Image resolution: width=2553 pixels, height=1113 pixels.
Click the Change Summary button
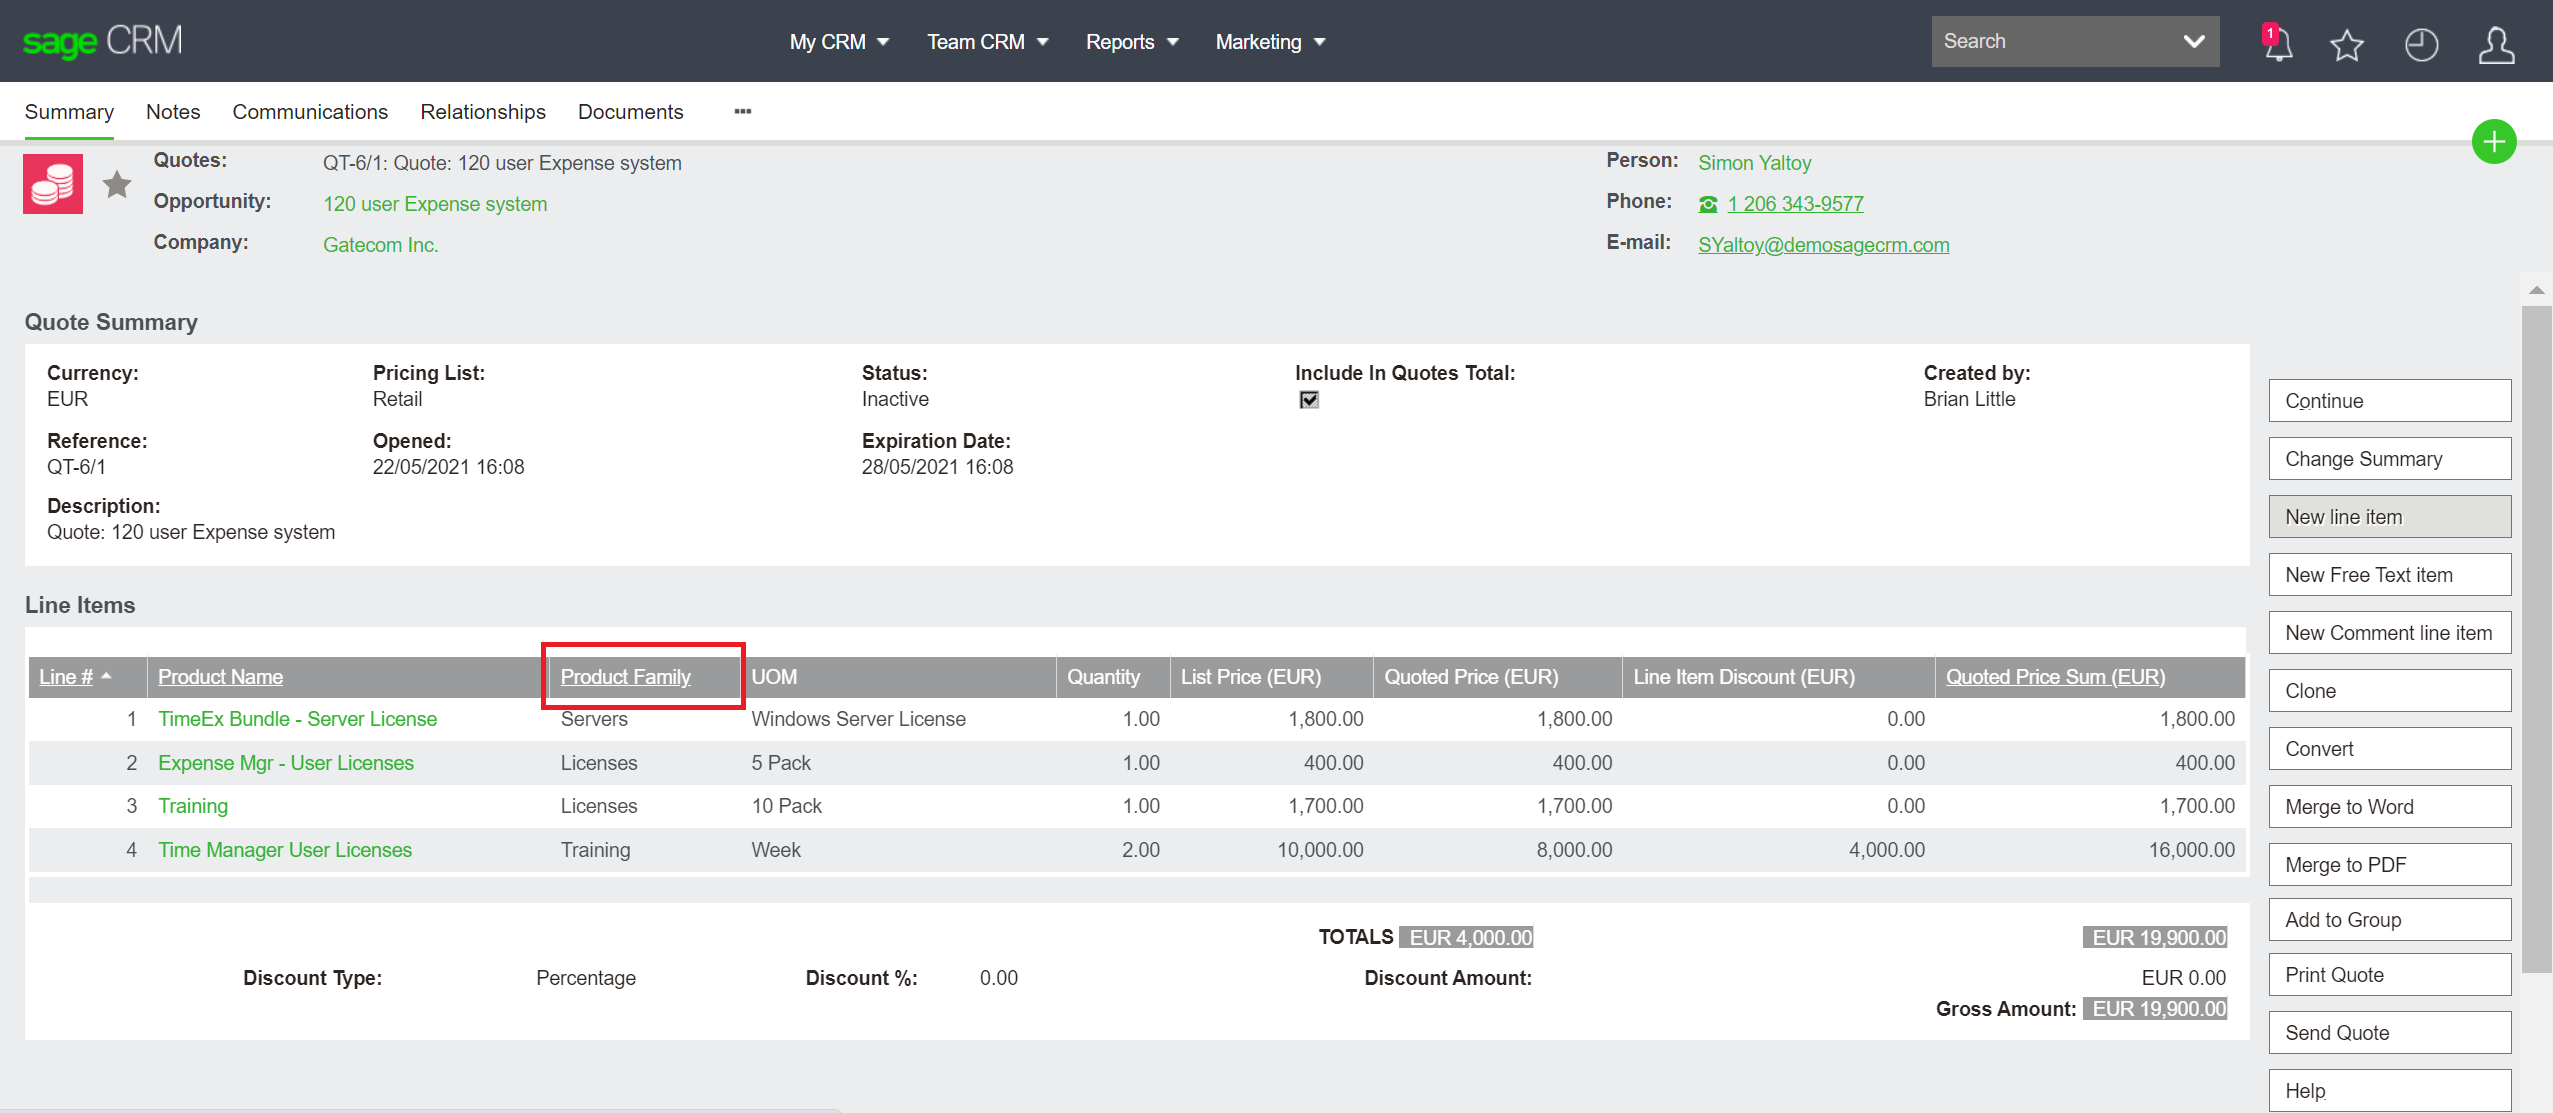[2389, 459]
